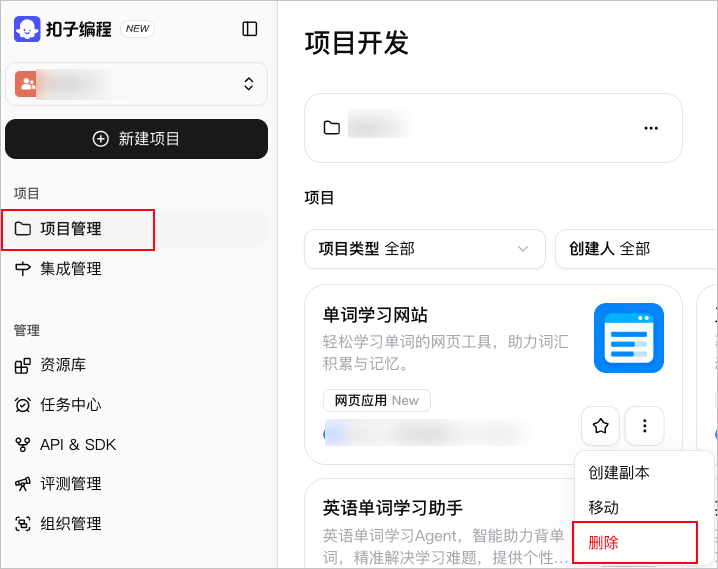Open 评测管理

tap(136, 484)
